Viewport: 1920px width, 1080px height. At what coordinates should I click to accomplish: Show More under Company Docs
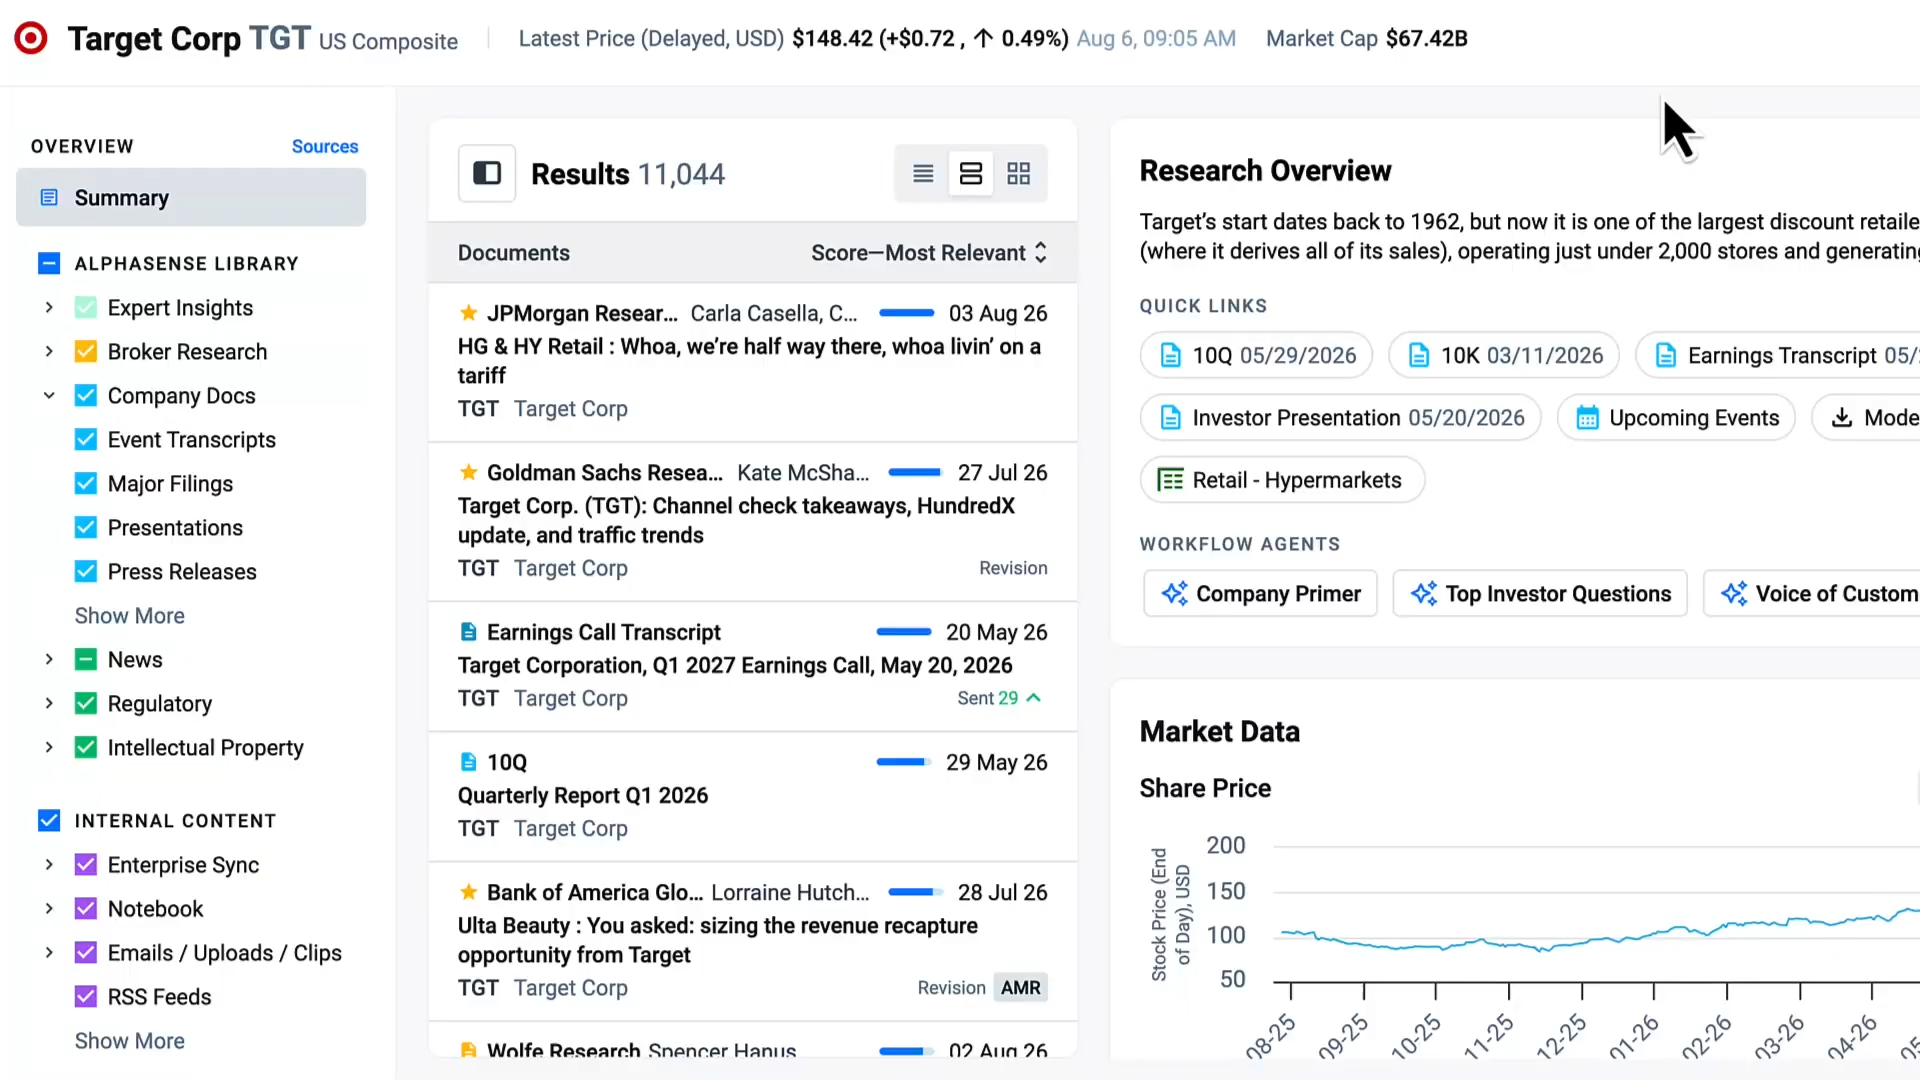[130, 615]
